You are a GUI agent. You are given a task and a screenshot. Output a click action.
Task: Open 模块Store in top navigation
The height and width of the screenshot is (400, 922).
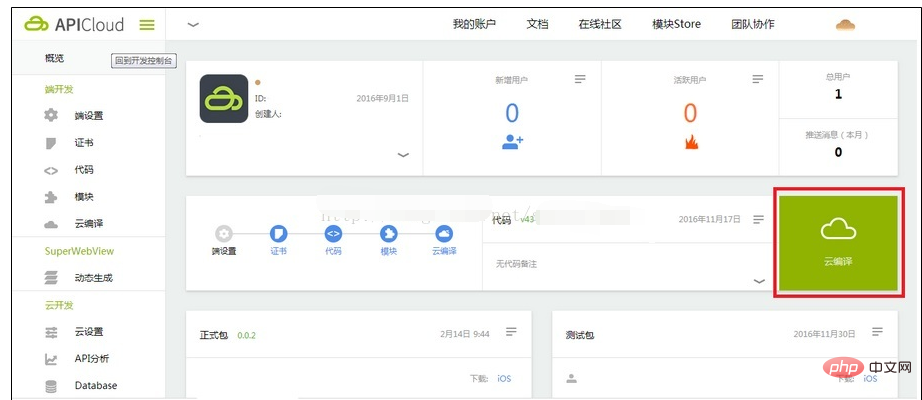[676, 24]
